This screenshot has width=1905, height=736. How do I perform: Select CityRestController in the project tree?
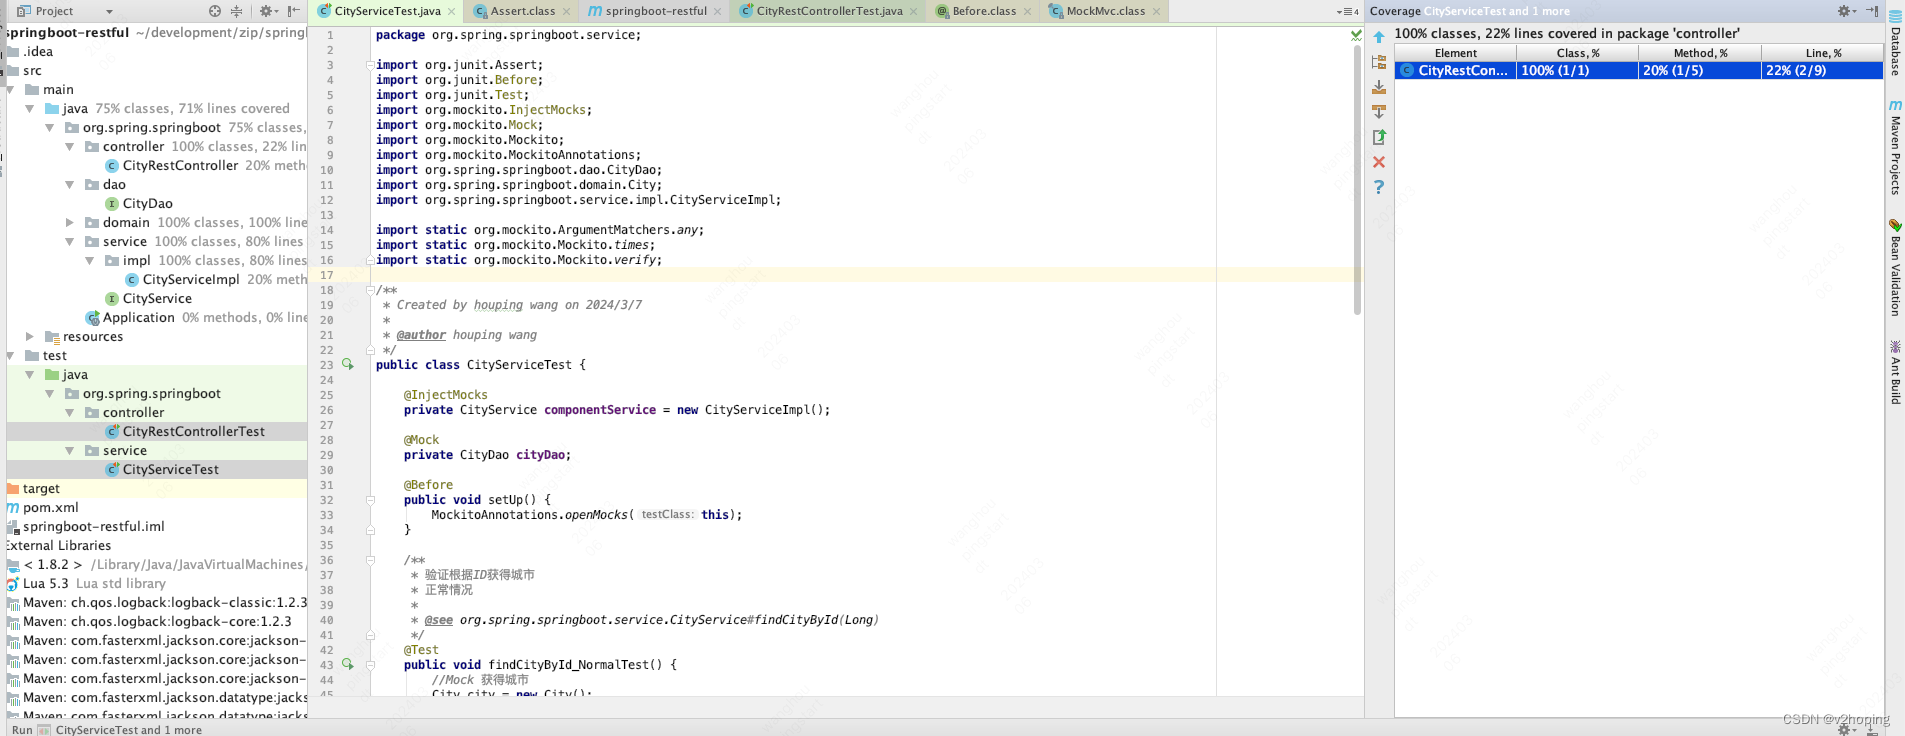click(x=180, y=166)
